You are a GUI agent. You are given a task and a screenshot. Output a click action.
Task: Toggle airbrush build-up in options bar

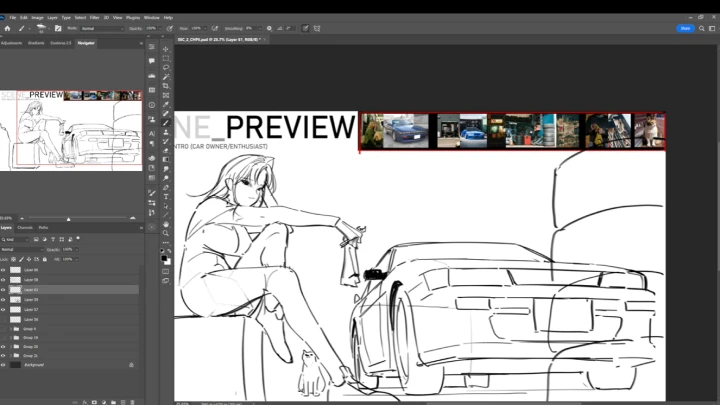pos(214,28)
